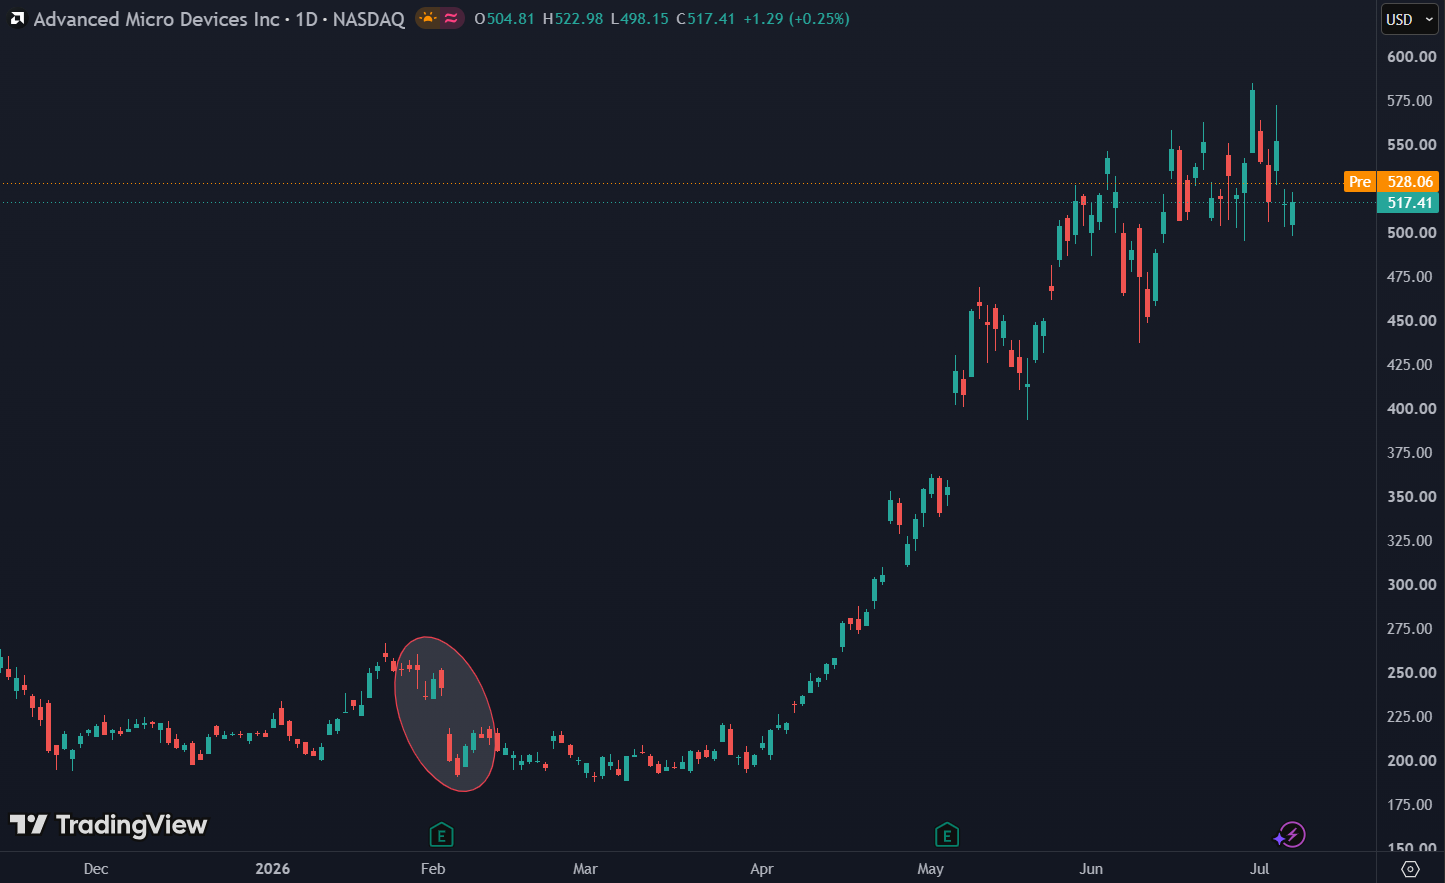Click the pre-market sun status icon
Screen dimensions: 1445x883
pos(428,18)
